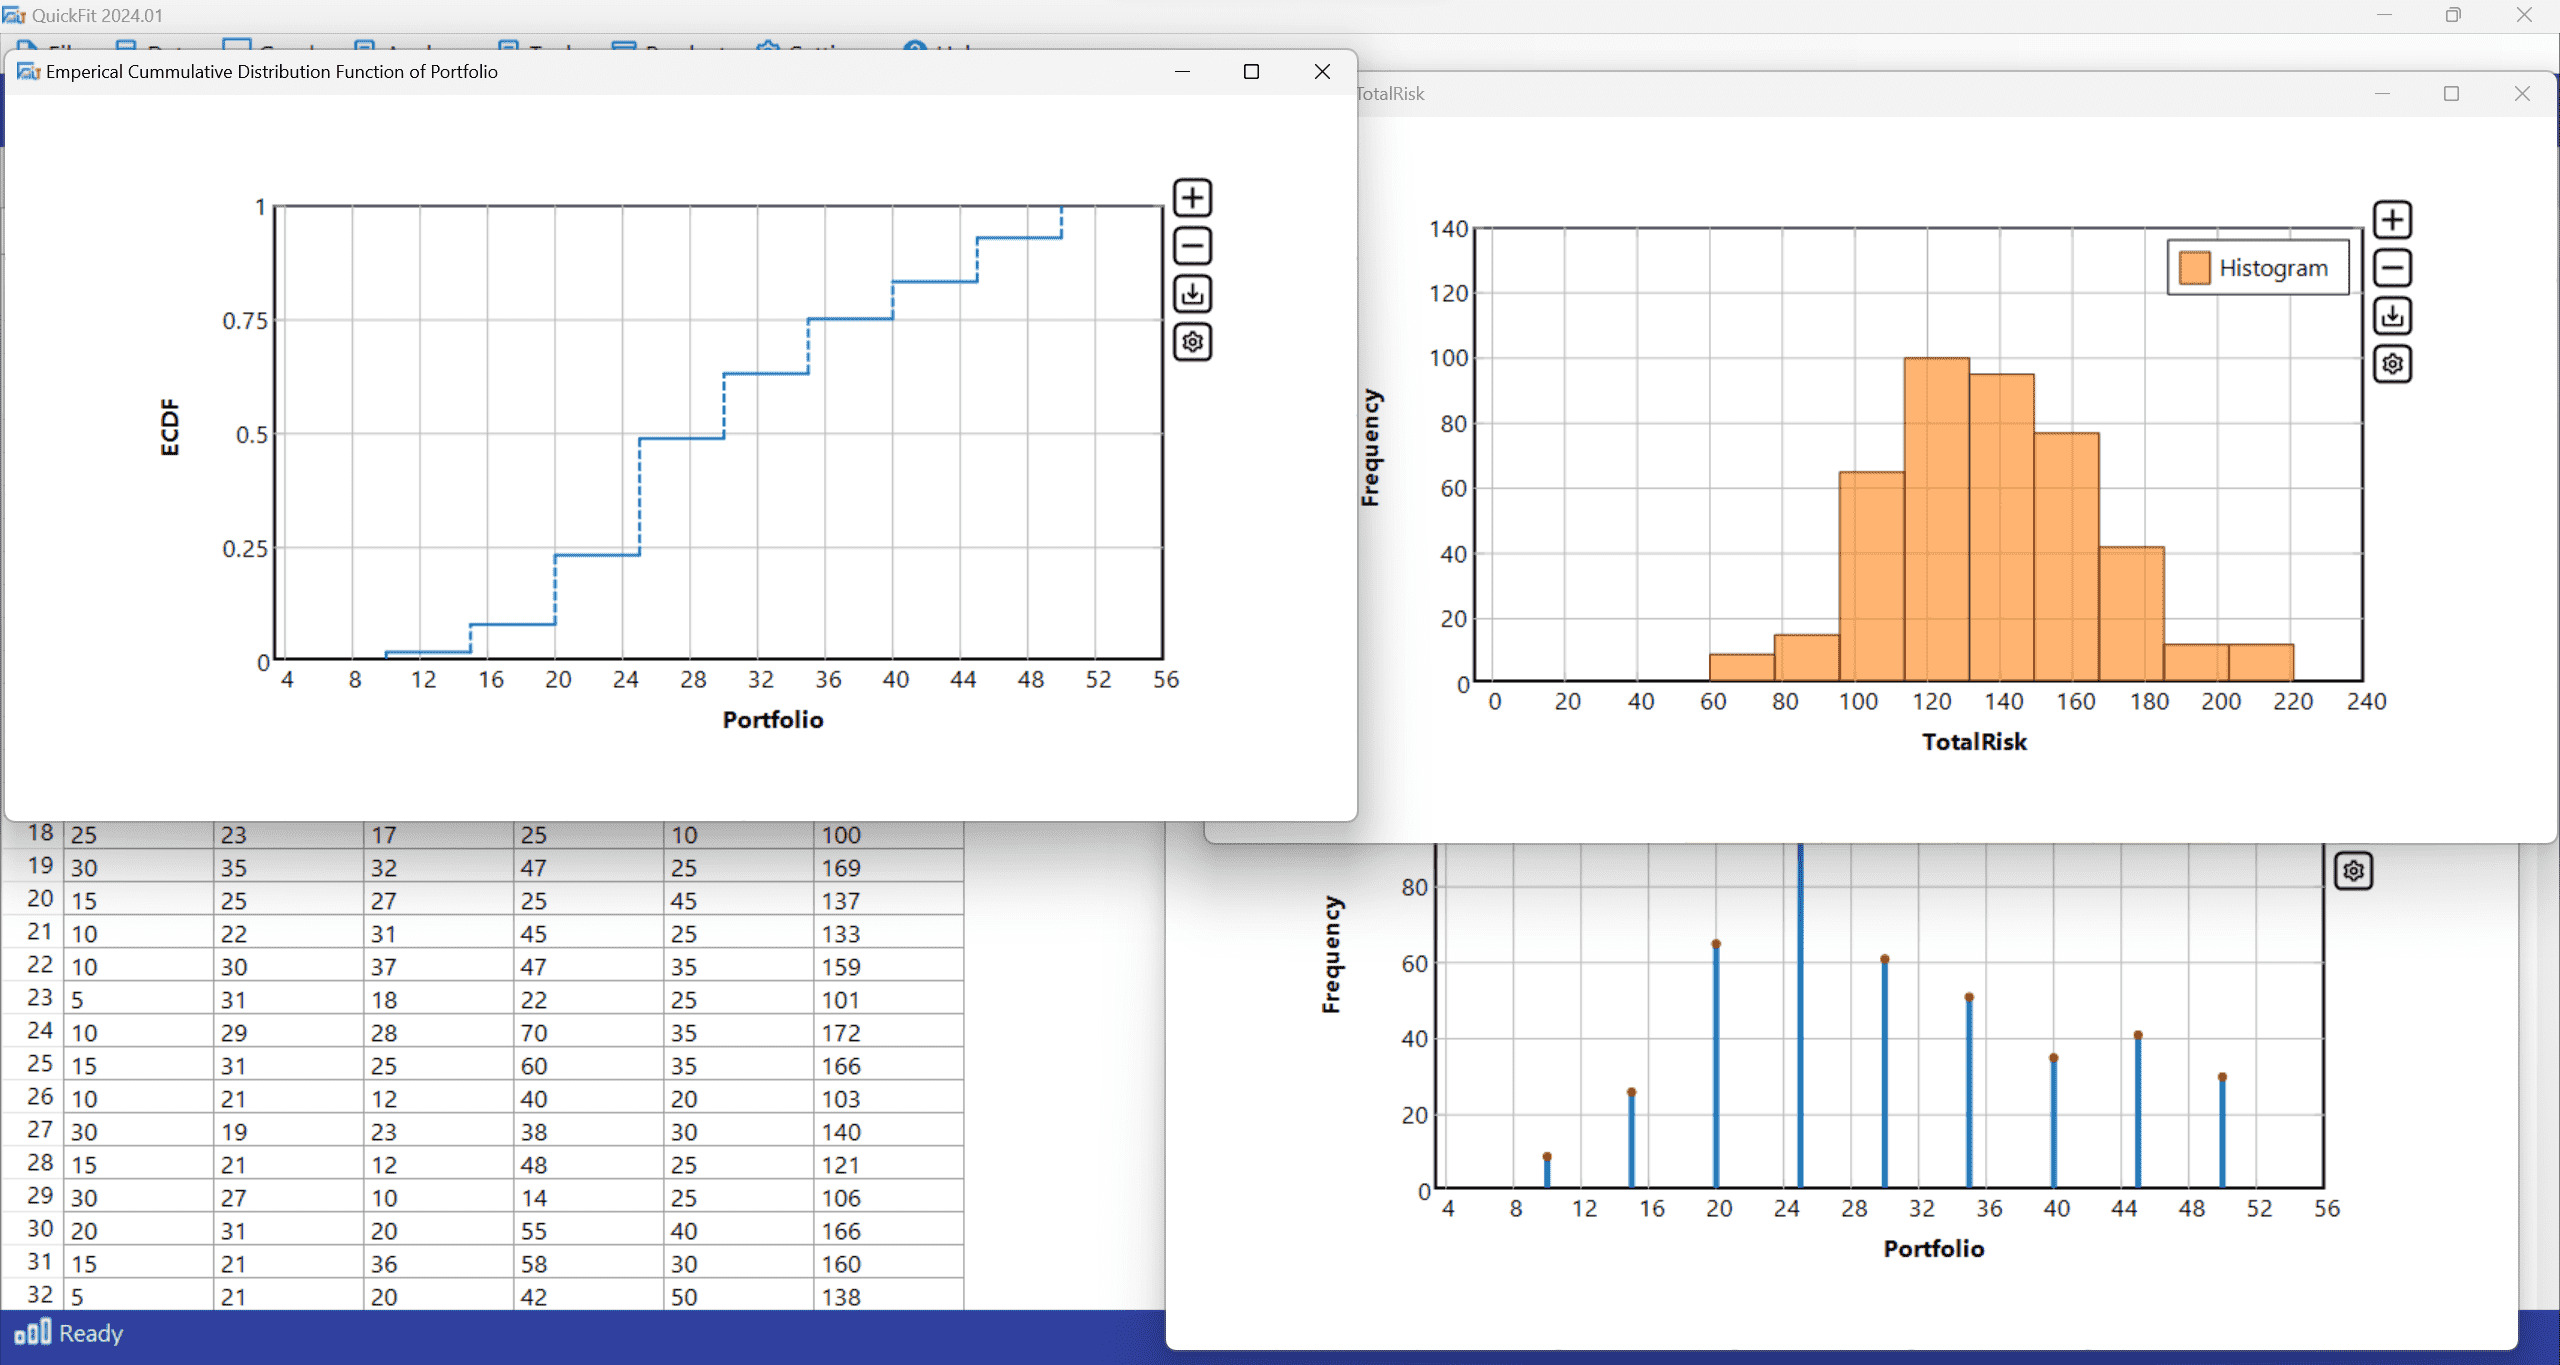Select cell 60 in row 25
This screenshot has height=1365, width=2560.
pos(589,1066)
